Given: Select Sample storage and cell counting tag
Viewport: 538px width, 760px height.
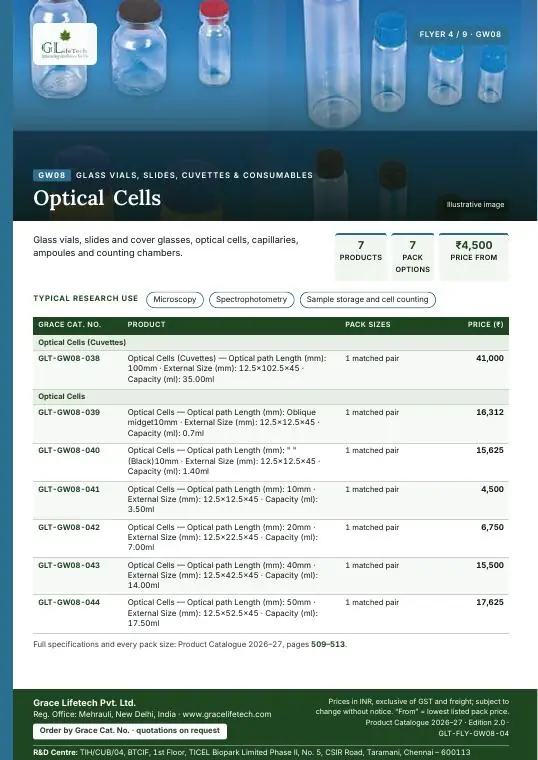Looking at the screenshot, I should click(367, 300).
